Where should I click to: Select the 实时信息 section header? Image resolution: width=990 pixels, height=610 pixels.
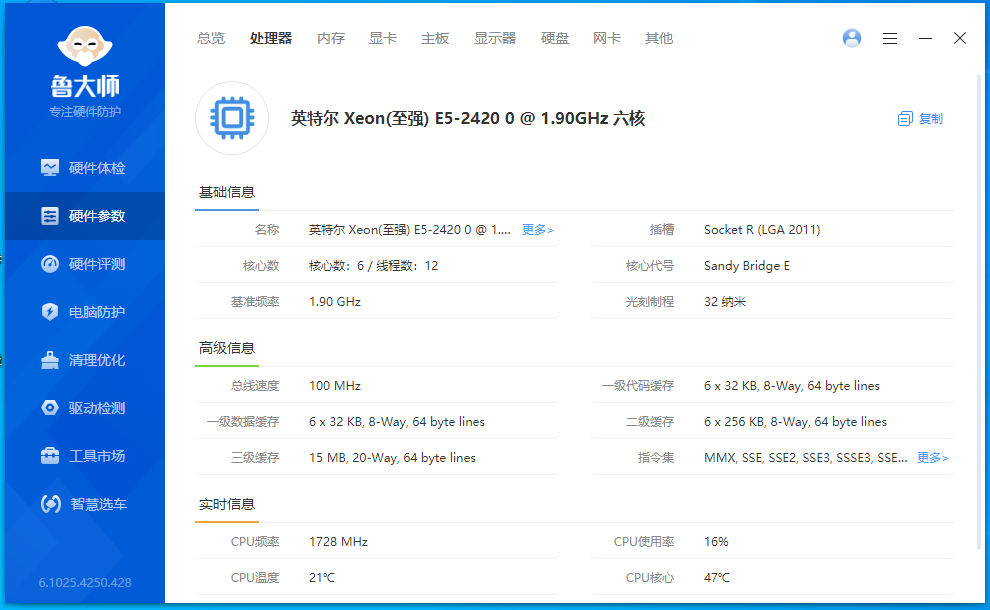227,505
